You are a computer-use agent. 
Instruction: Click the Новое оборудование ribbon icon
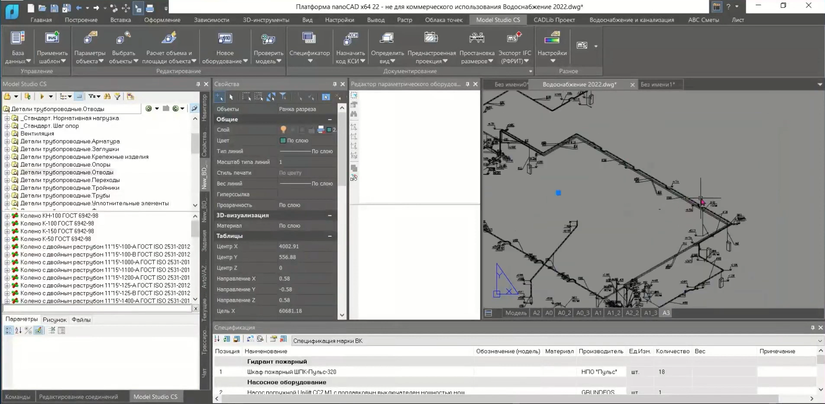[x=225, y=38]
